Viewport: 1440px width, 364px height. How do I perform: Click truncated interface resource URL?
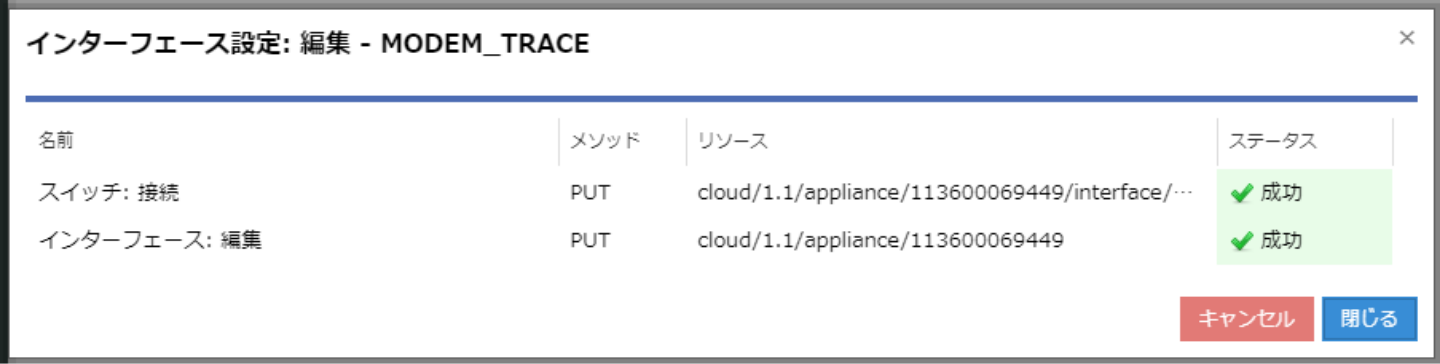(x=945, y=193)
